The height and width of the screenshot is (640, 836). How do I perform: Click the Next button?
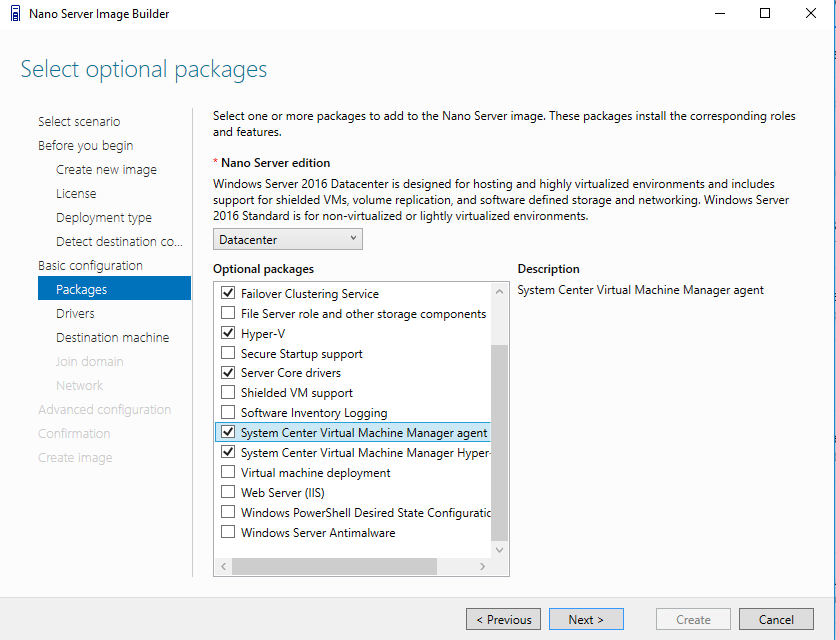coord(586,619)
